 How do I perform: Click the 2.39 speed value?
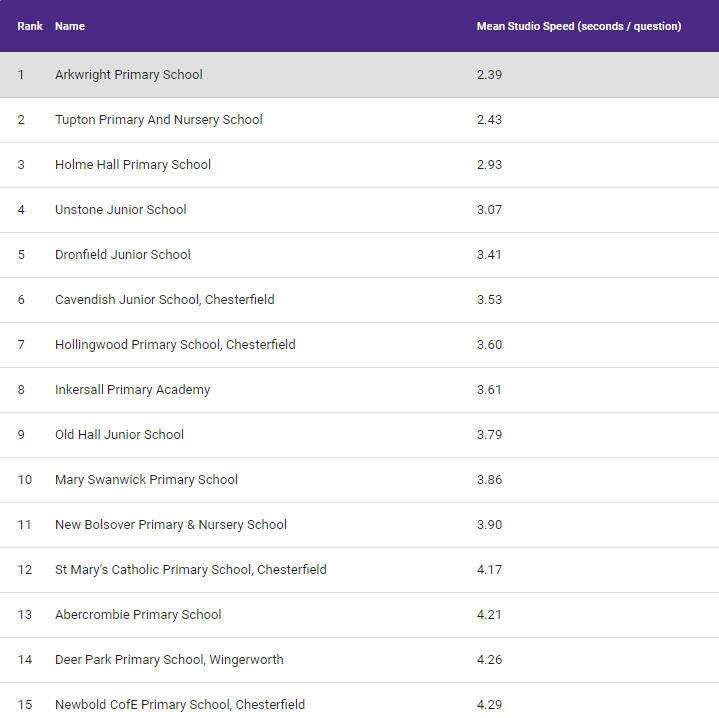489,74
